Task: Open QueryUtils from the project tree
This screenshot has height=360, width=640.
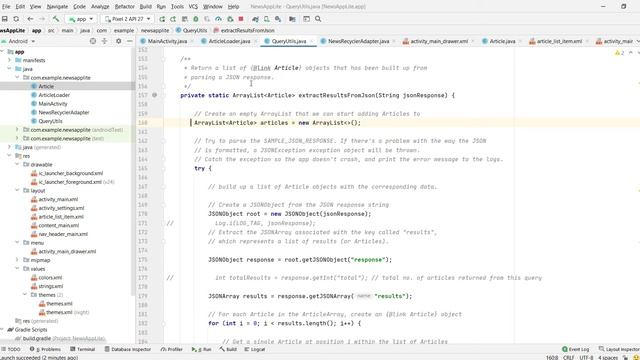Action: [50, 121]
